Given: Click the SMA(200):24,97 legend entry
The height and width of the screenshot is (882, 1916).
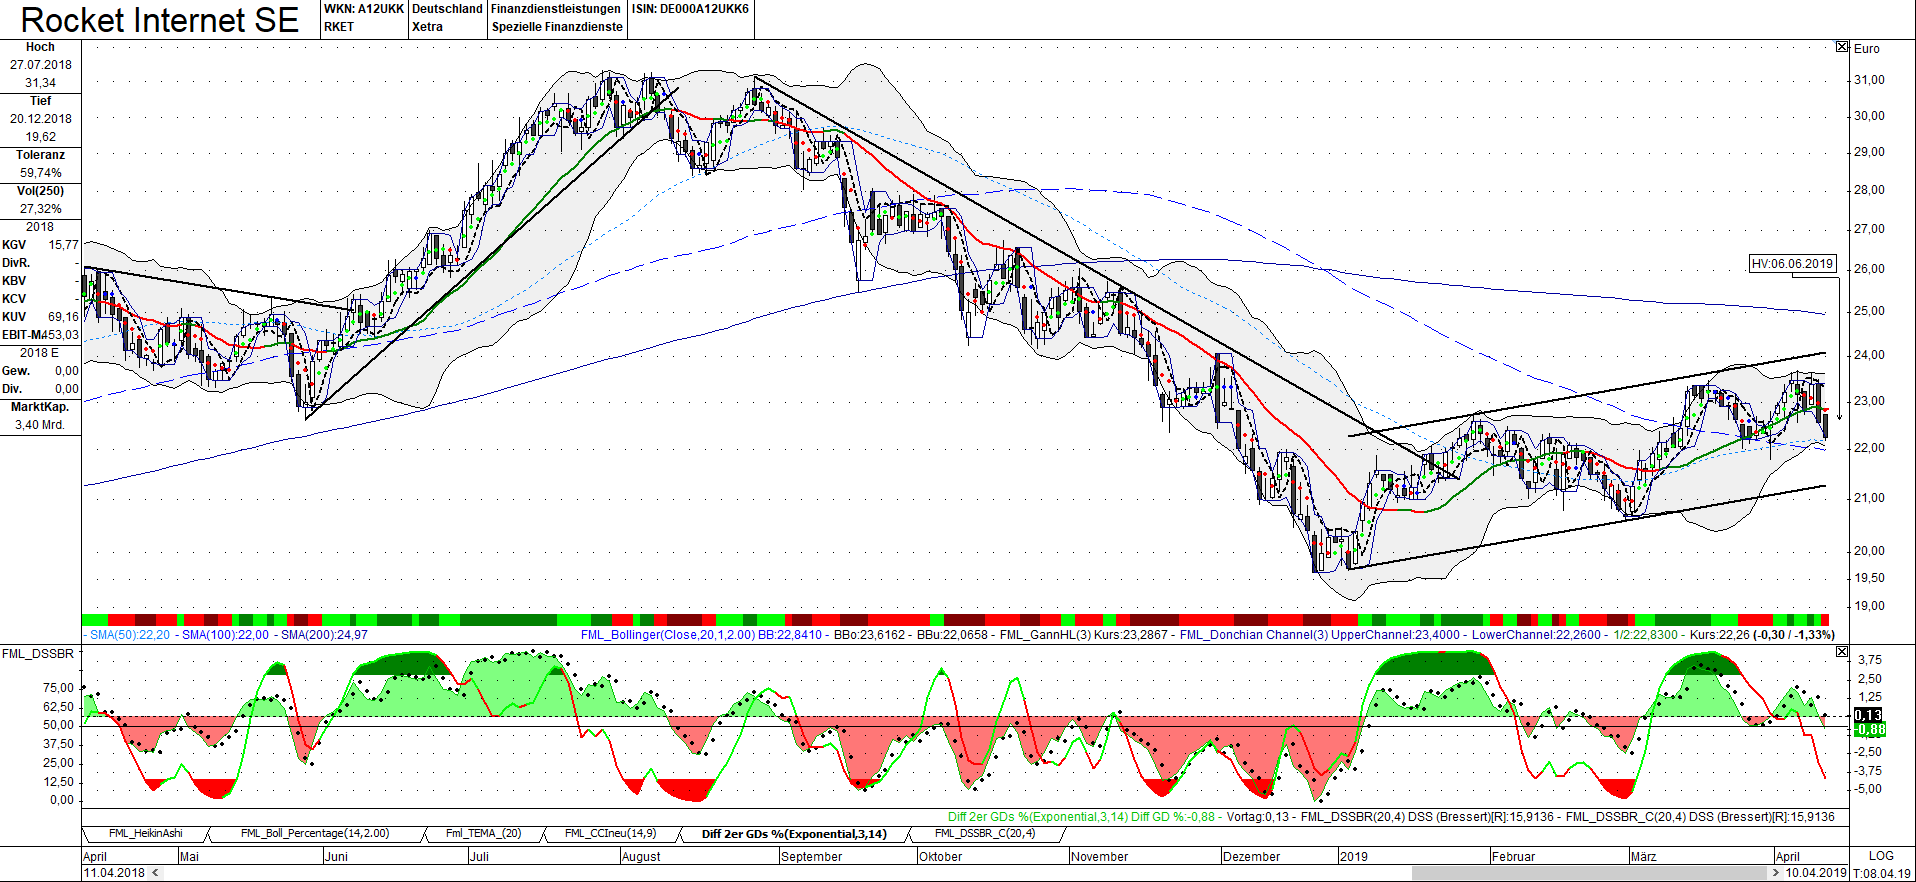Looking at the screenshot, I should coord(324,635).
